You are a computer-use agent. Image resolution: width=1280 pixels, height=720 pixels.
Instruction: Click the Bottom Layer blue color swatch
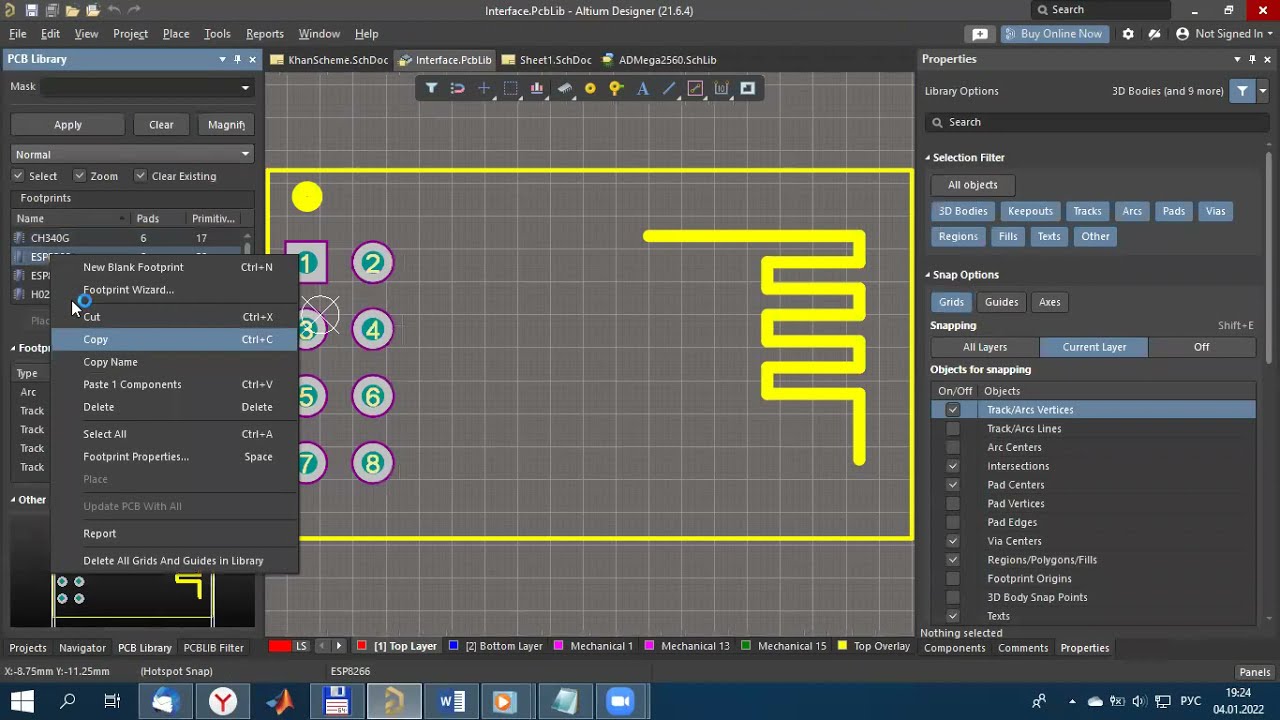pyautogui.click(x=454, y=646)
